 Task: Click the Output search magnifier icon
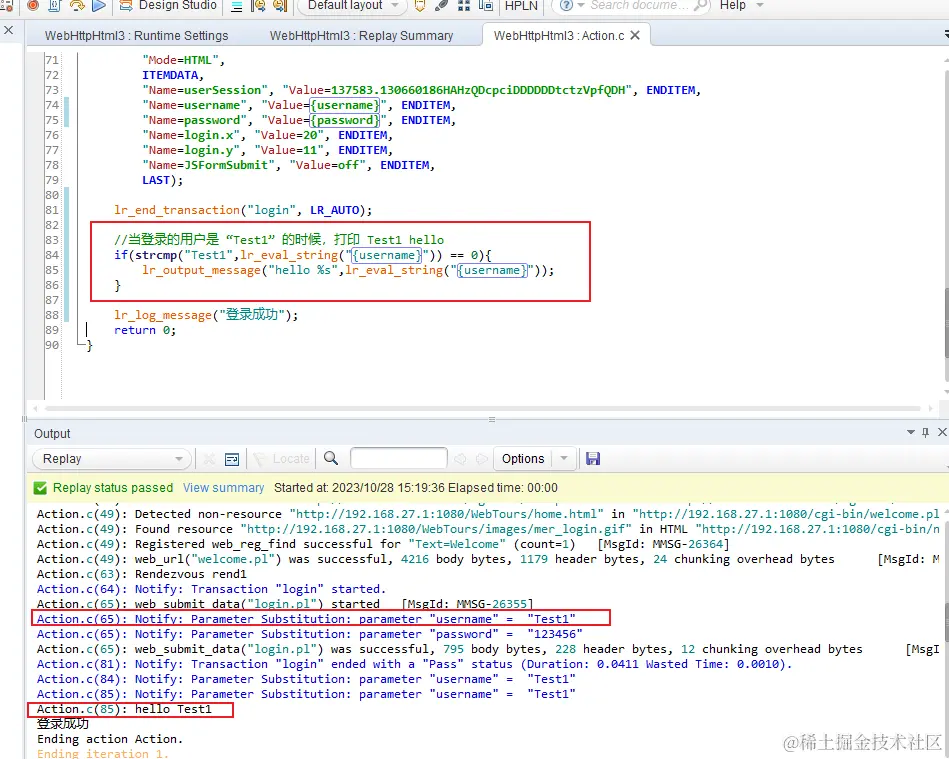(x=331, y=458)
